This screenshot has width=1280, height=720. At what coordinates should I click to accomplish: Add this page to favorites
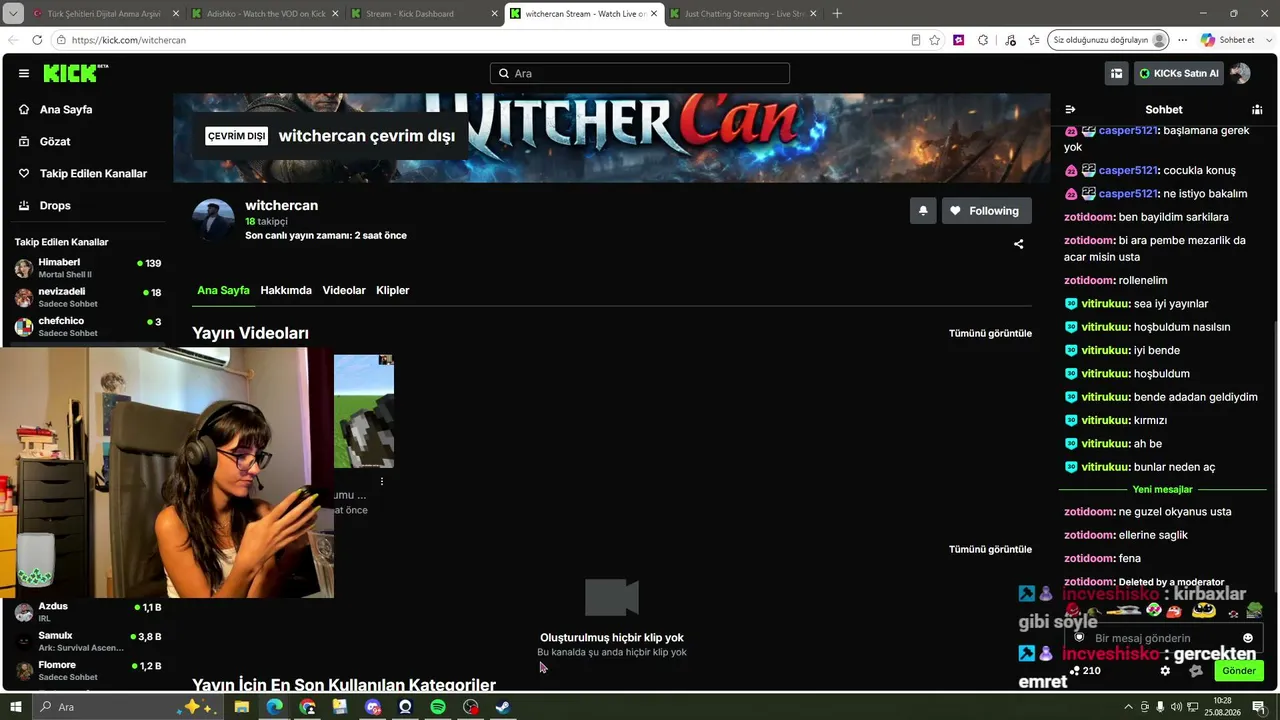935,40
